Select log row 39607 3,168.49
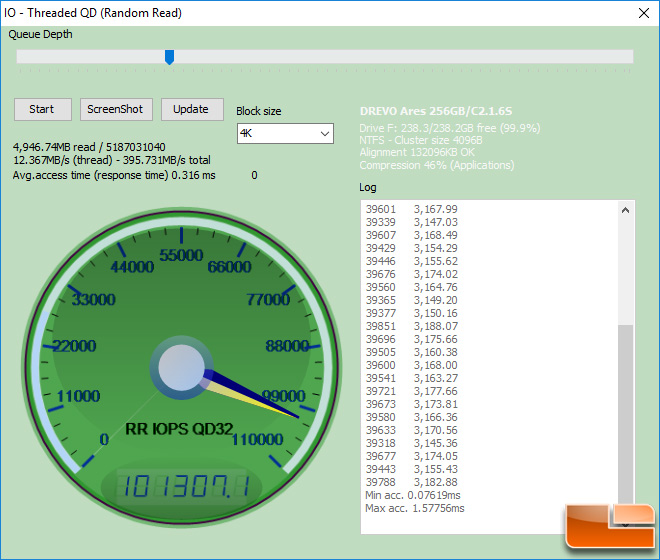Viewport: 660px width, 560px height. click(411, 235)
